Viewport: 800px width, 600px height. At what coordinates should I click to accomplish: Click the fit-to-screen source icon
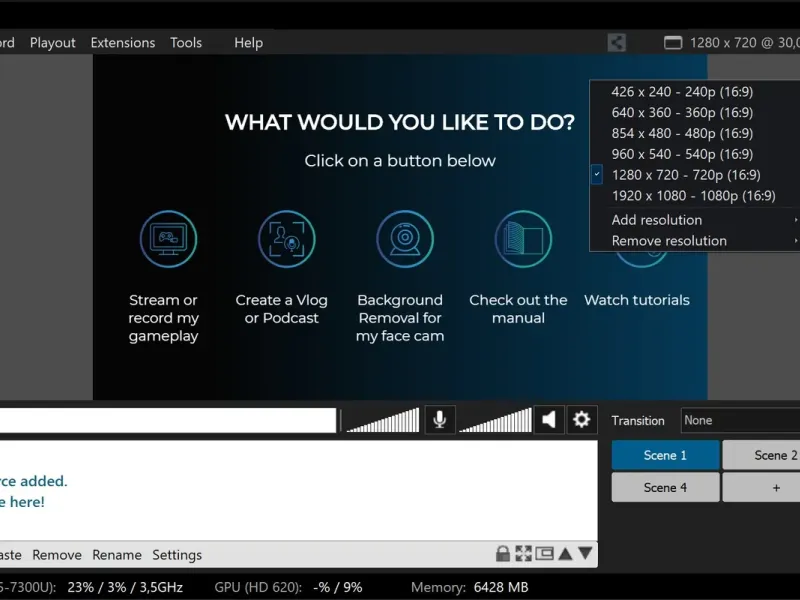pos(523,554)
